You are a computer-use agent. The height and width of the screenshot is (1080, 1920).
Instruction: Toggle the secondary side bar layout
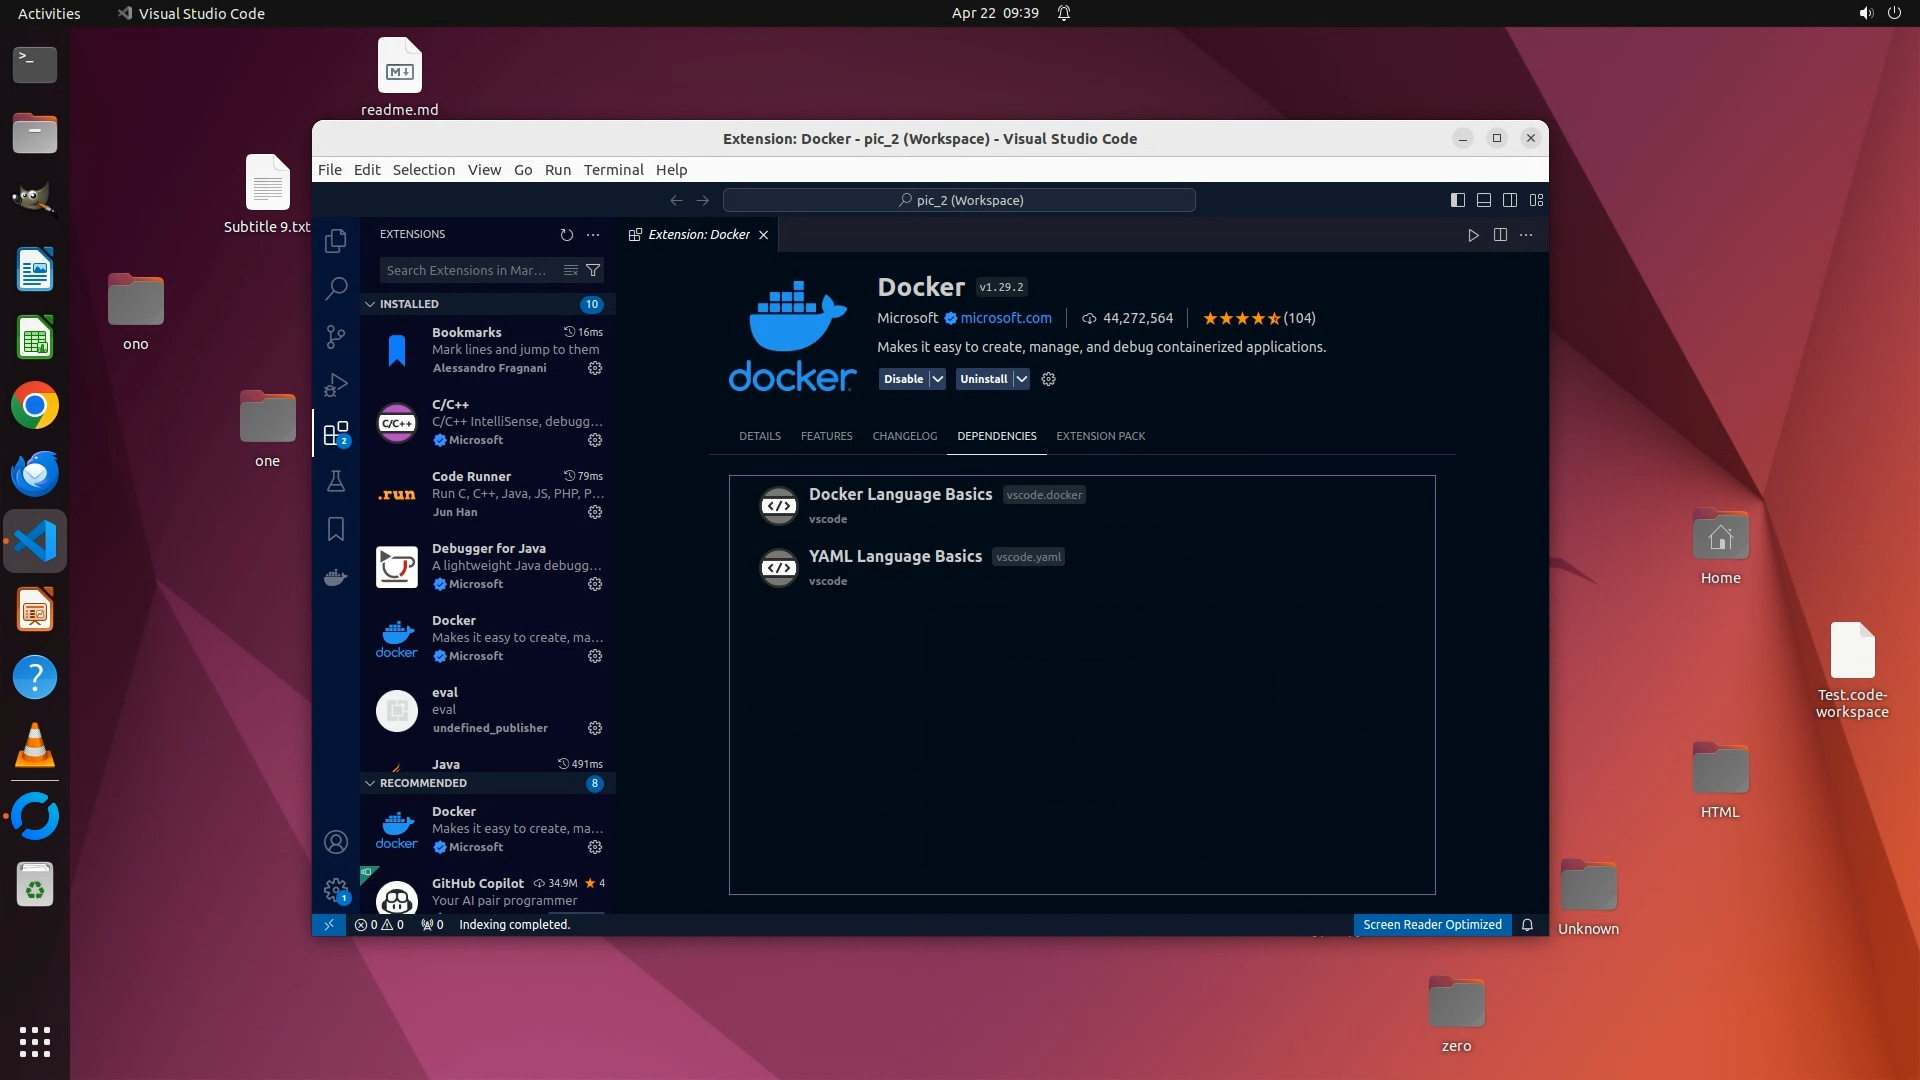(x=1510, y=200)
